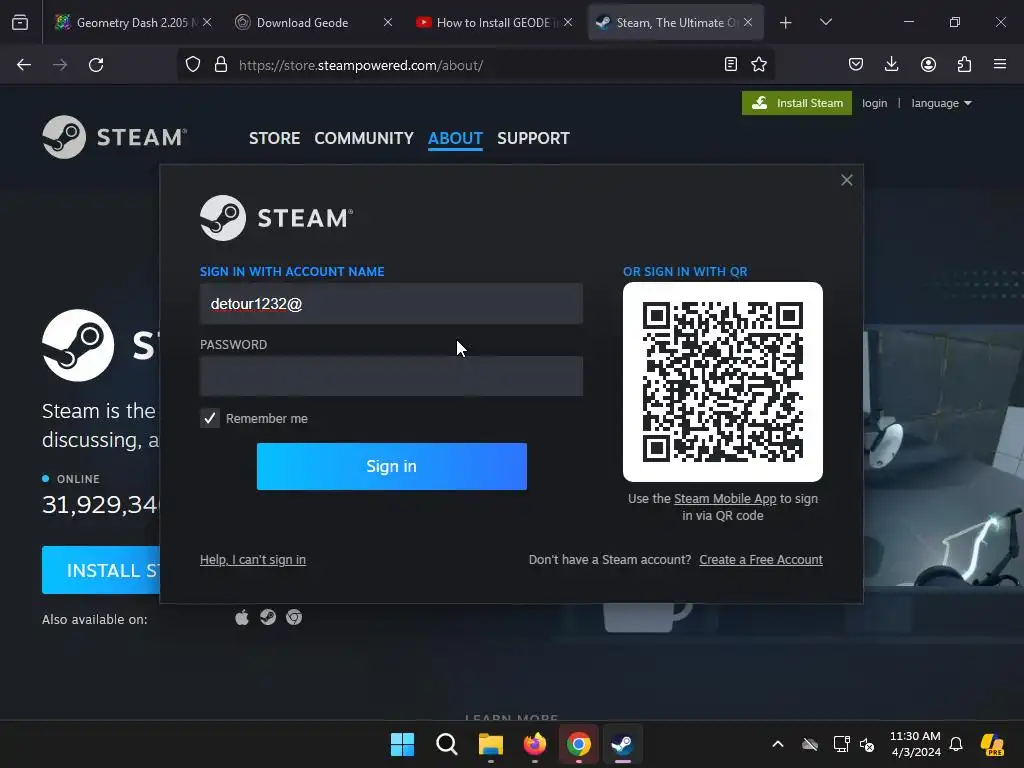Screen dimensions: 1024x768
Task: Click the browser forward arrow
Action: [x=60, y=65]
